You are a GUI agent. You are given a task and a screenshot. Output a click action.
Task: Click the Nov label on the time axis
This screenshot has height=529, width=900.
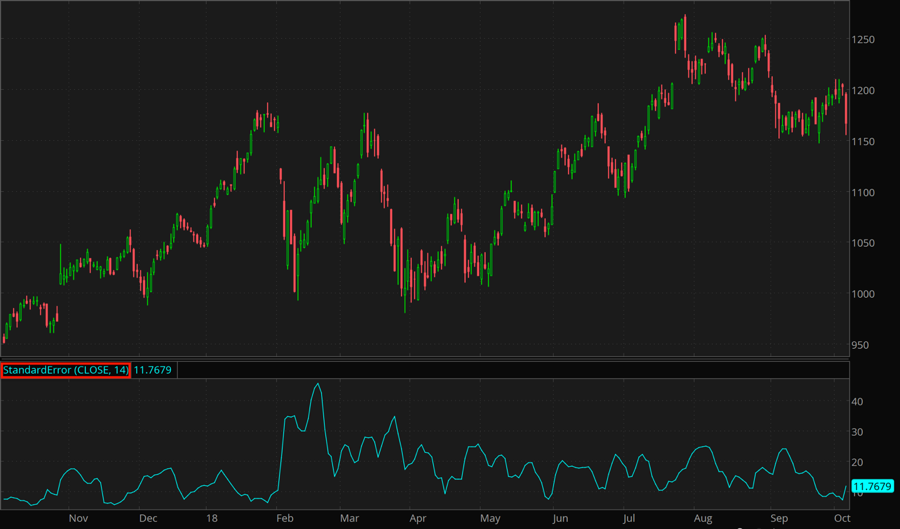[79, 519]
